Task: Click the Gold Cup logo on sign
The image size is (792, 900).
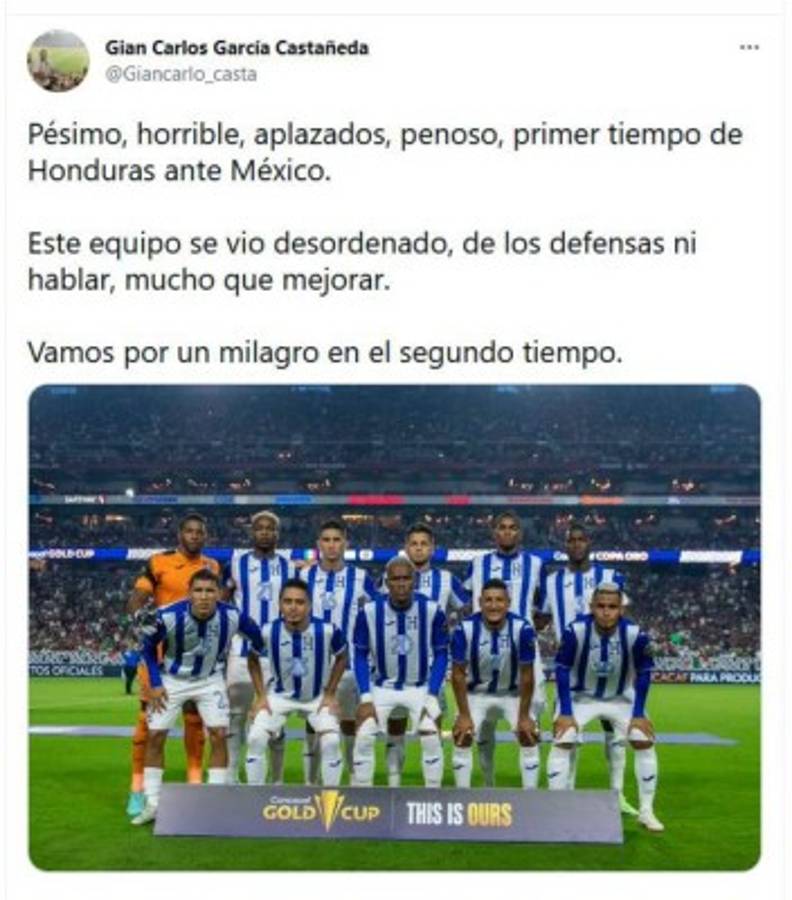Action: (321, 810)
